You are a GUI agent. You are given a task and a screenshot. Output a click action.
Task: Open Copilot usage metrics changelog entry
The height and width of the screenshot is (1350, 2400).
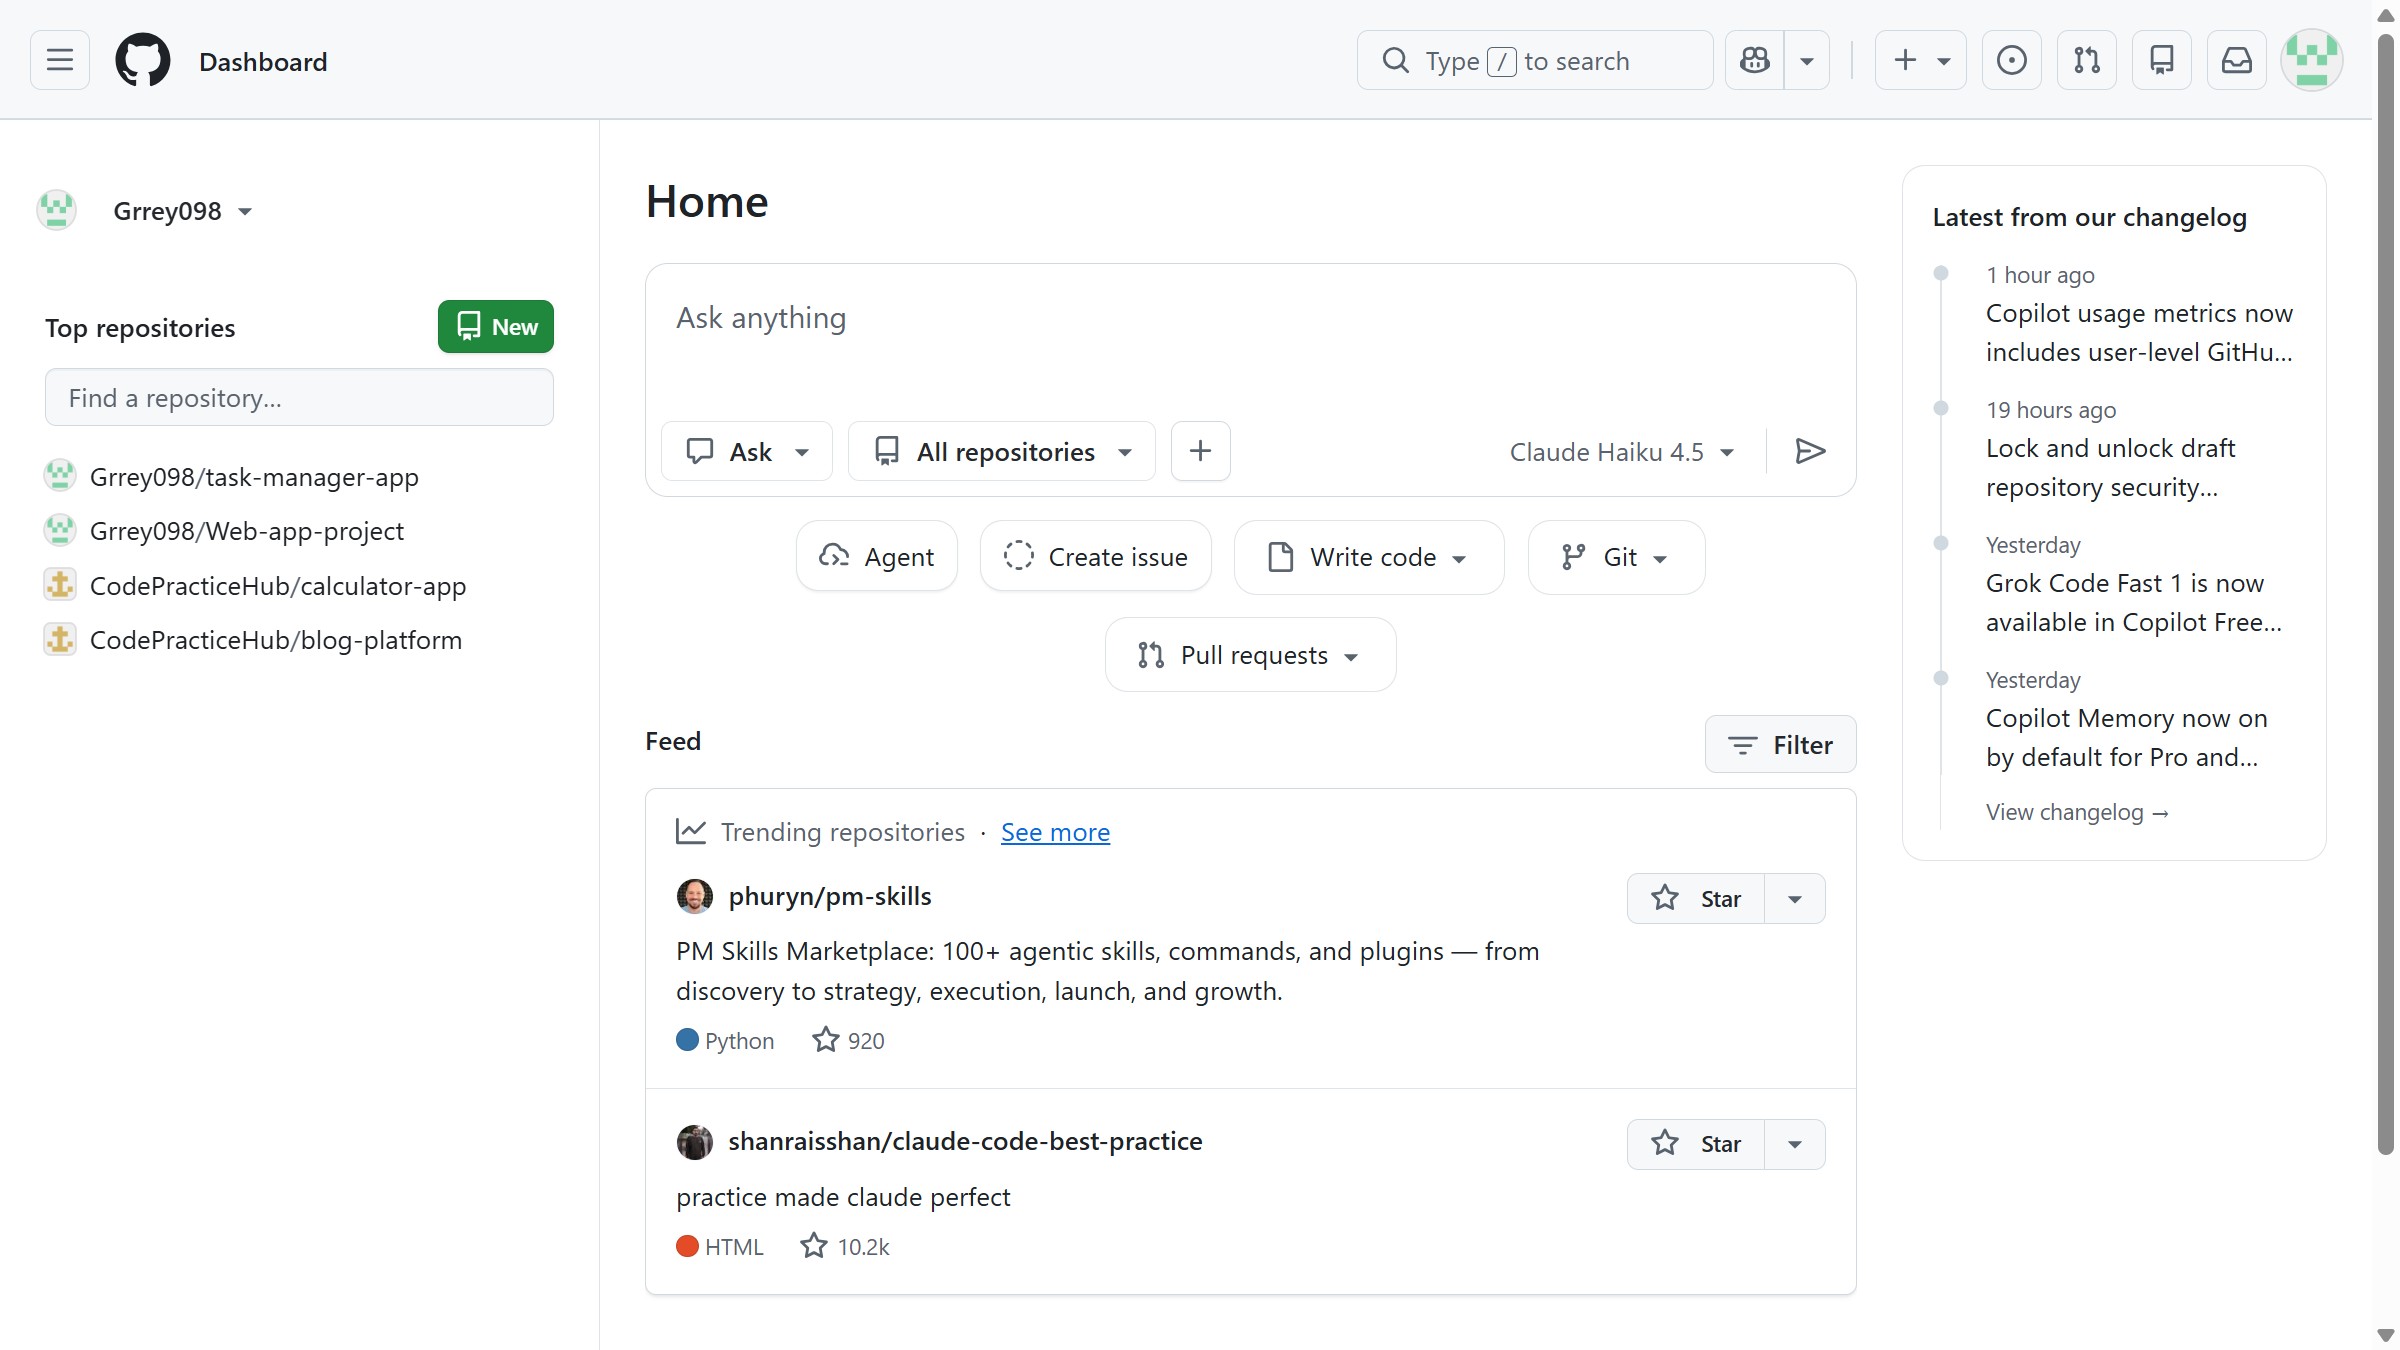[2139, 332]
